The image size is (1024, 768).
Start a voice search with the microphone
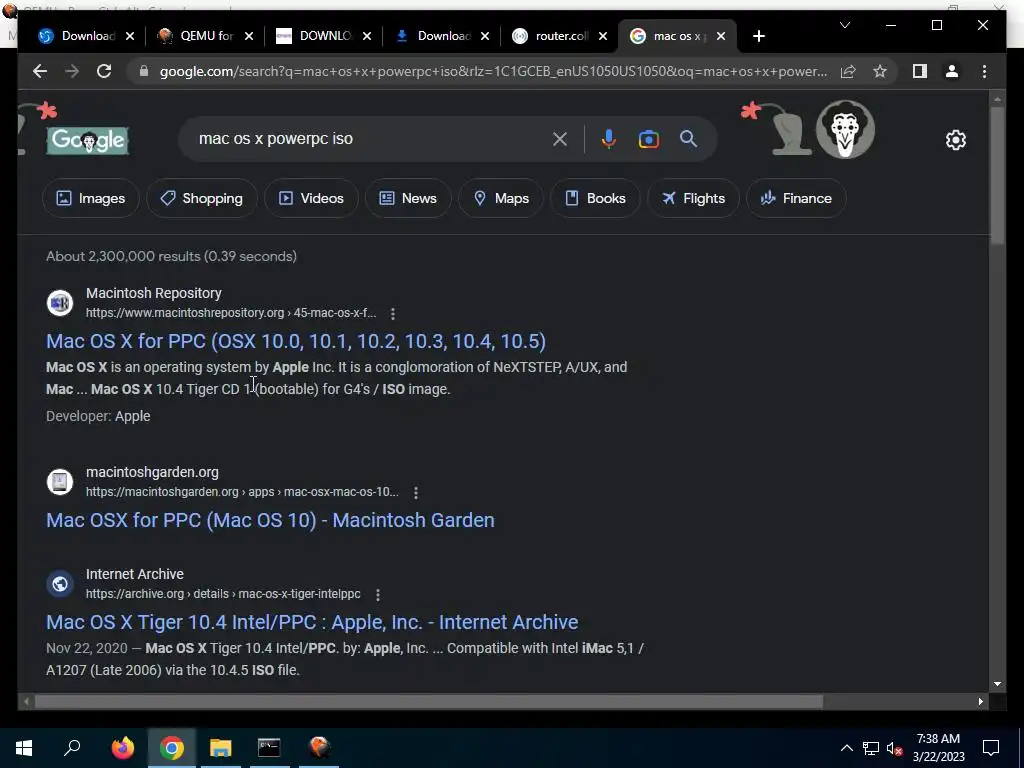click(x=608, y=138)
